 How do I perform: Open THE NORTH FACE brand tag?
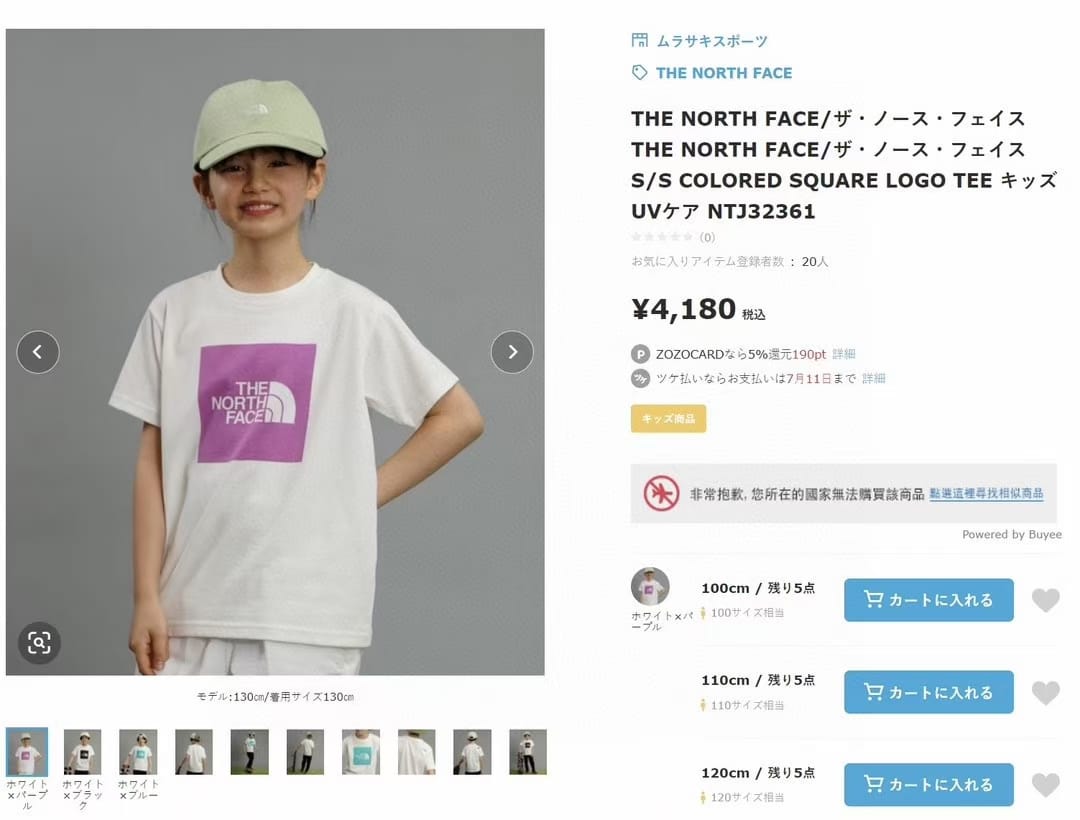point(723,73)
